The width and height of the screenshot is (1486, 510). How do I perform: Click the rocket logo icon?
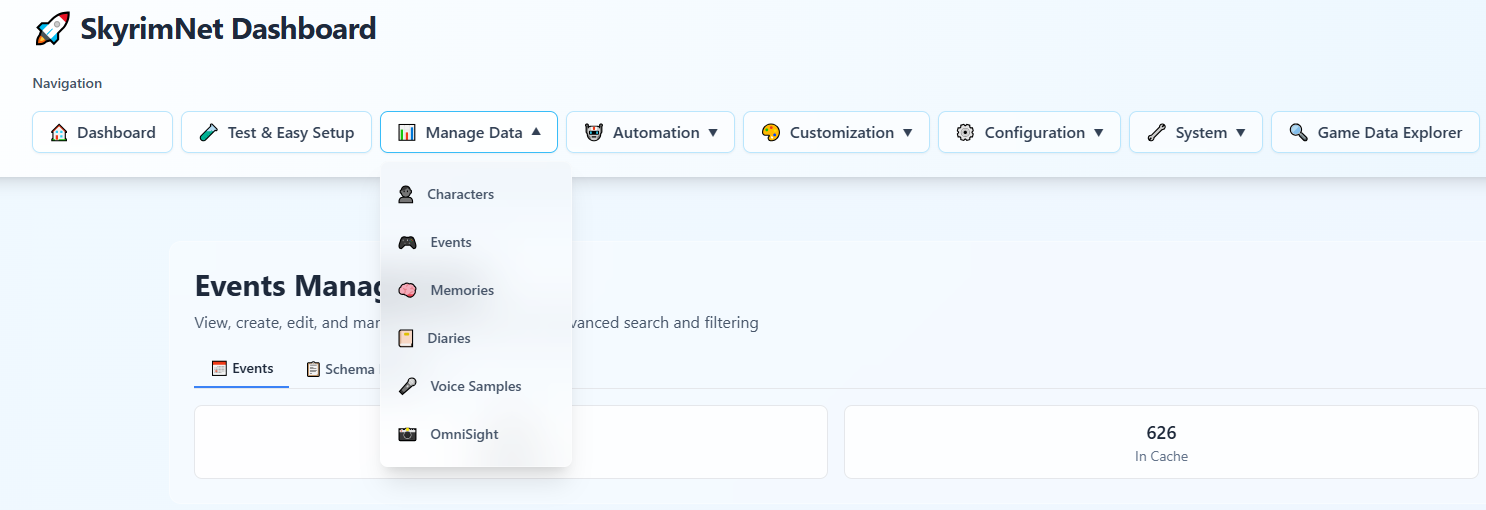pos(52,29)
